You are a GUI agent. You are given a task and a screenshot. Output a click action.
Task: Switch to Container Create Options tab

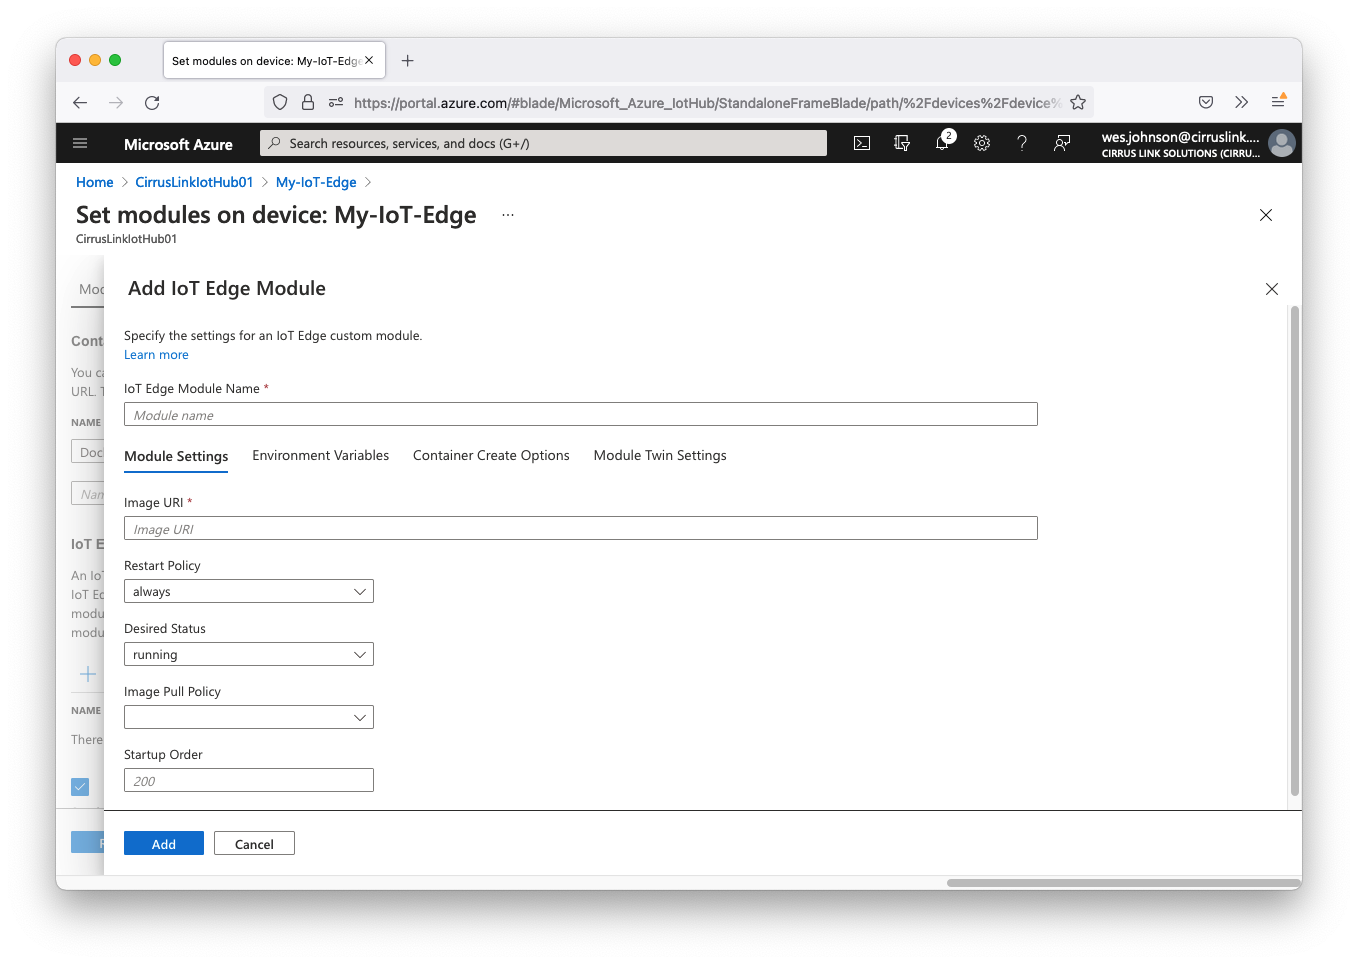491,455
